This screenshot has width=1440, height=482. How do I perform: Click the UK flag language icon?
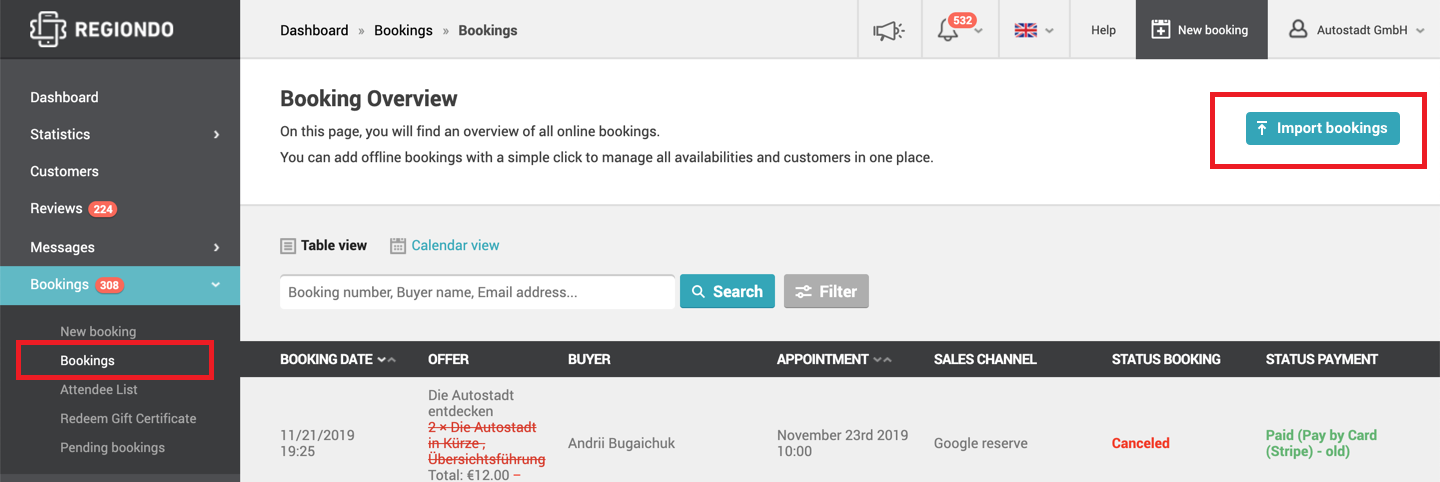[1025, 30]
